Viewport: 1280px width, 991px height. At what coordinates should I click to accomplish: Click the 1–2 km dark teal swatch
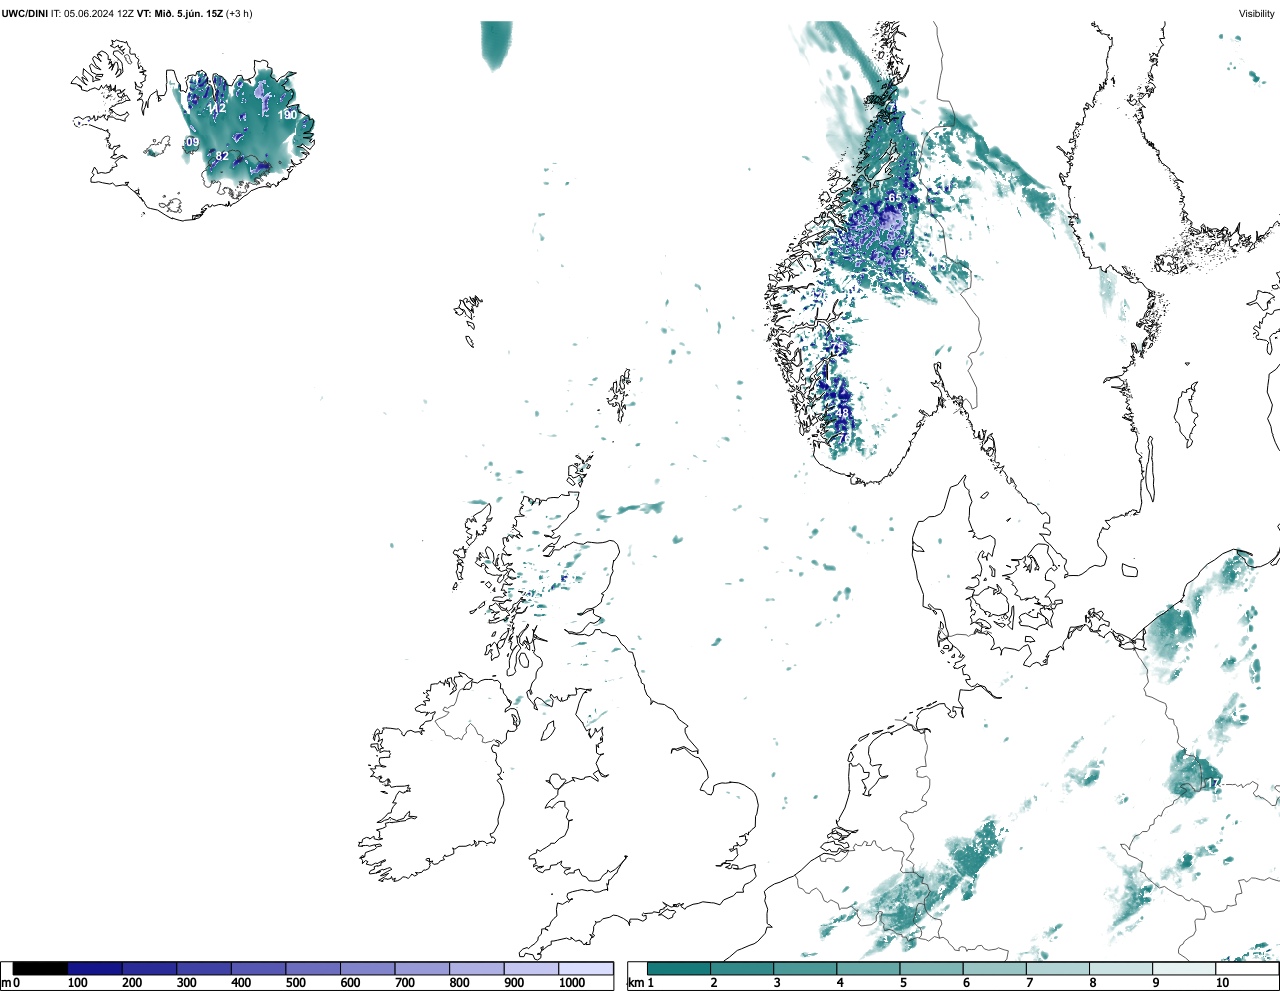tap(679, 969)
